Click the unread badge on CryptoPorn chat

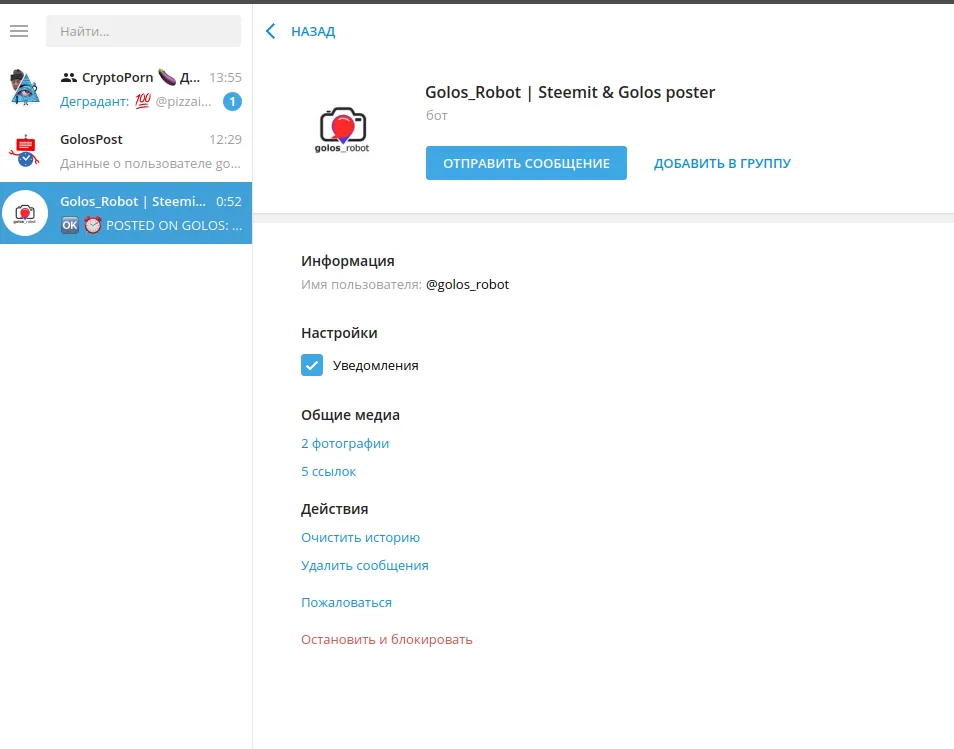click(232, 102)
